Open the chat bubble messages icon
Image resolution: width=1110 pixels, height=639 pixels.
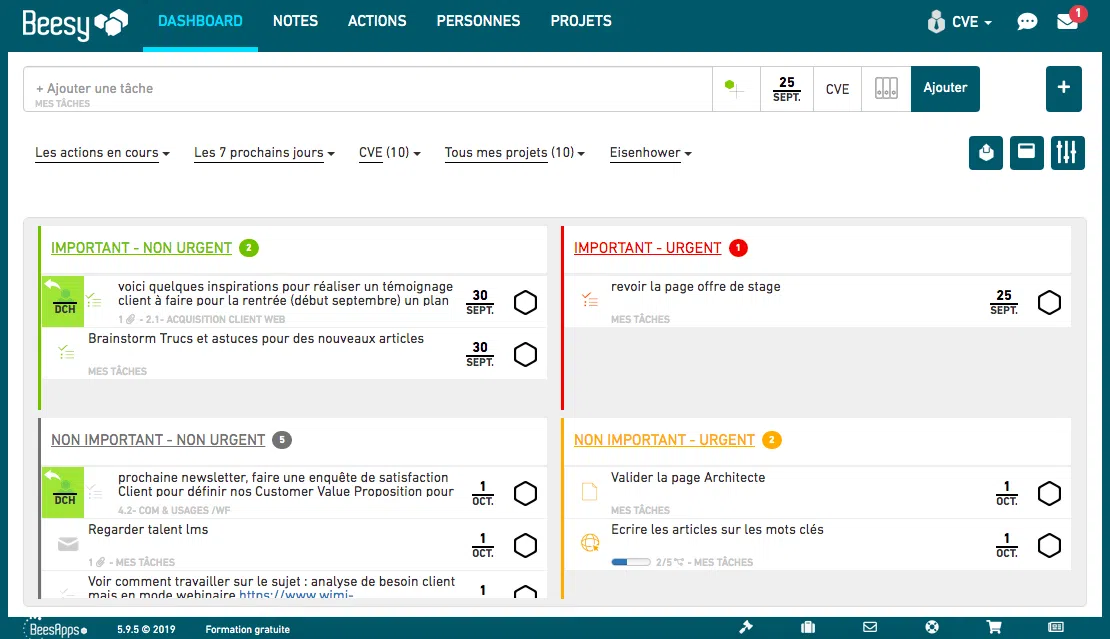1026,22
